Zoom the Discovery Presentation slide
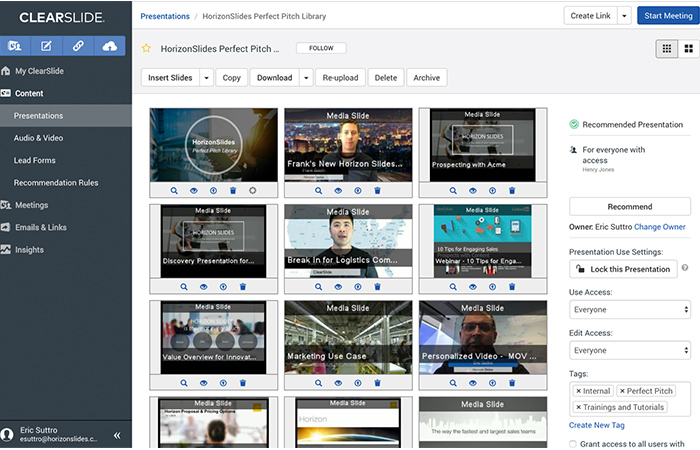Viewport: 700px width, 450px height. 184,287
